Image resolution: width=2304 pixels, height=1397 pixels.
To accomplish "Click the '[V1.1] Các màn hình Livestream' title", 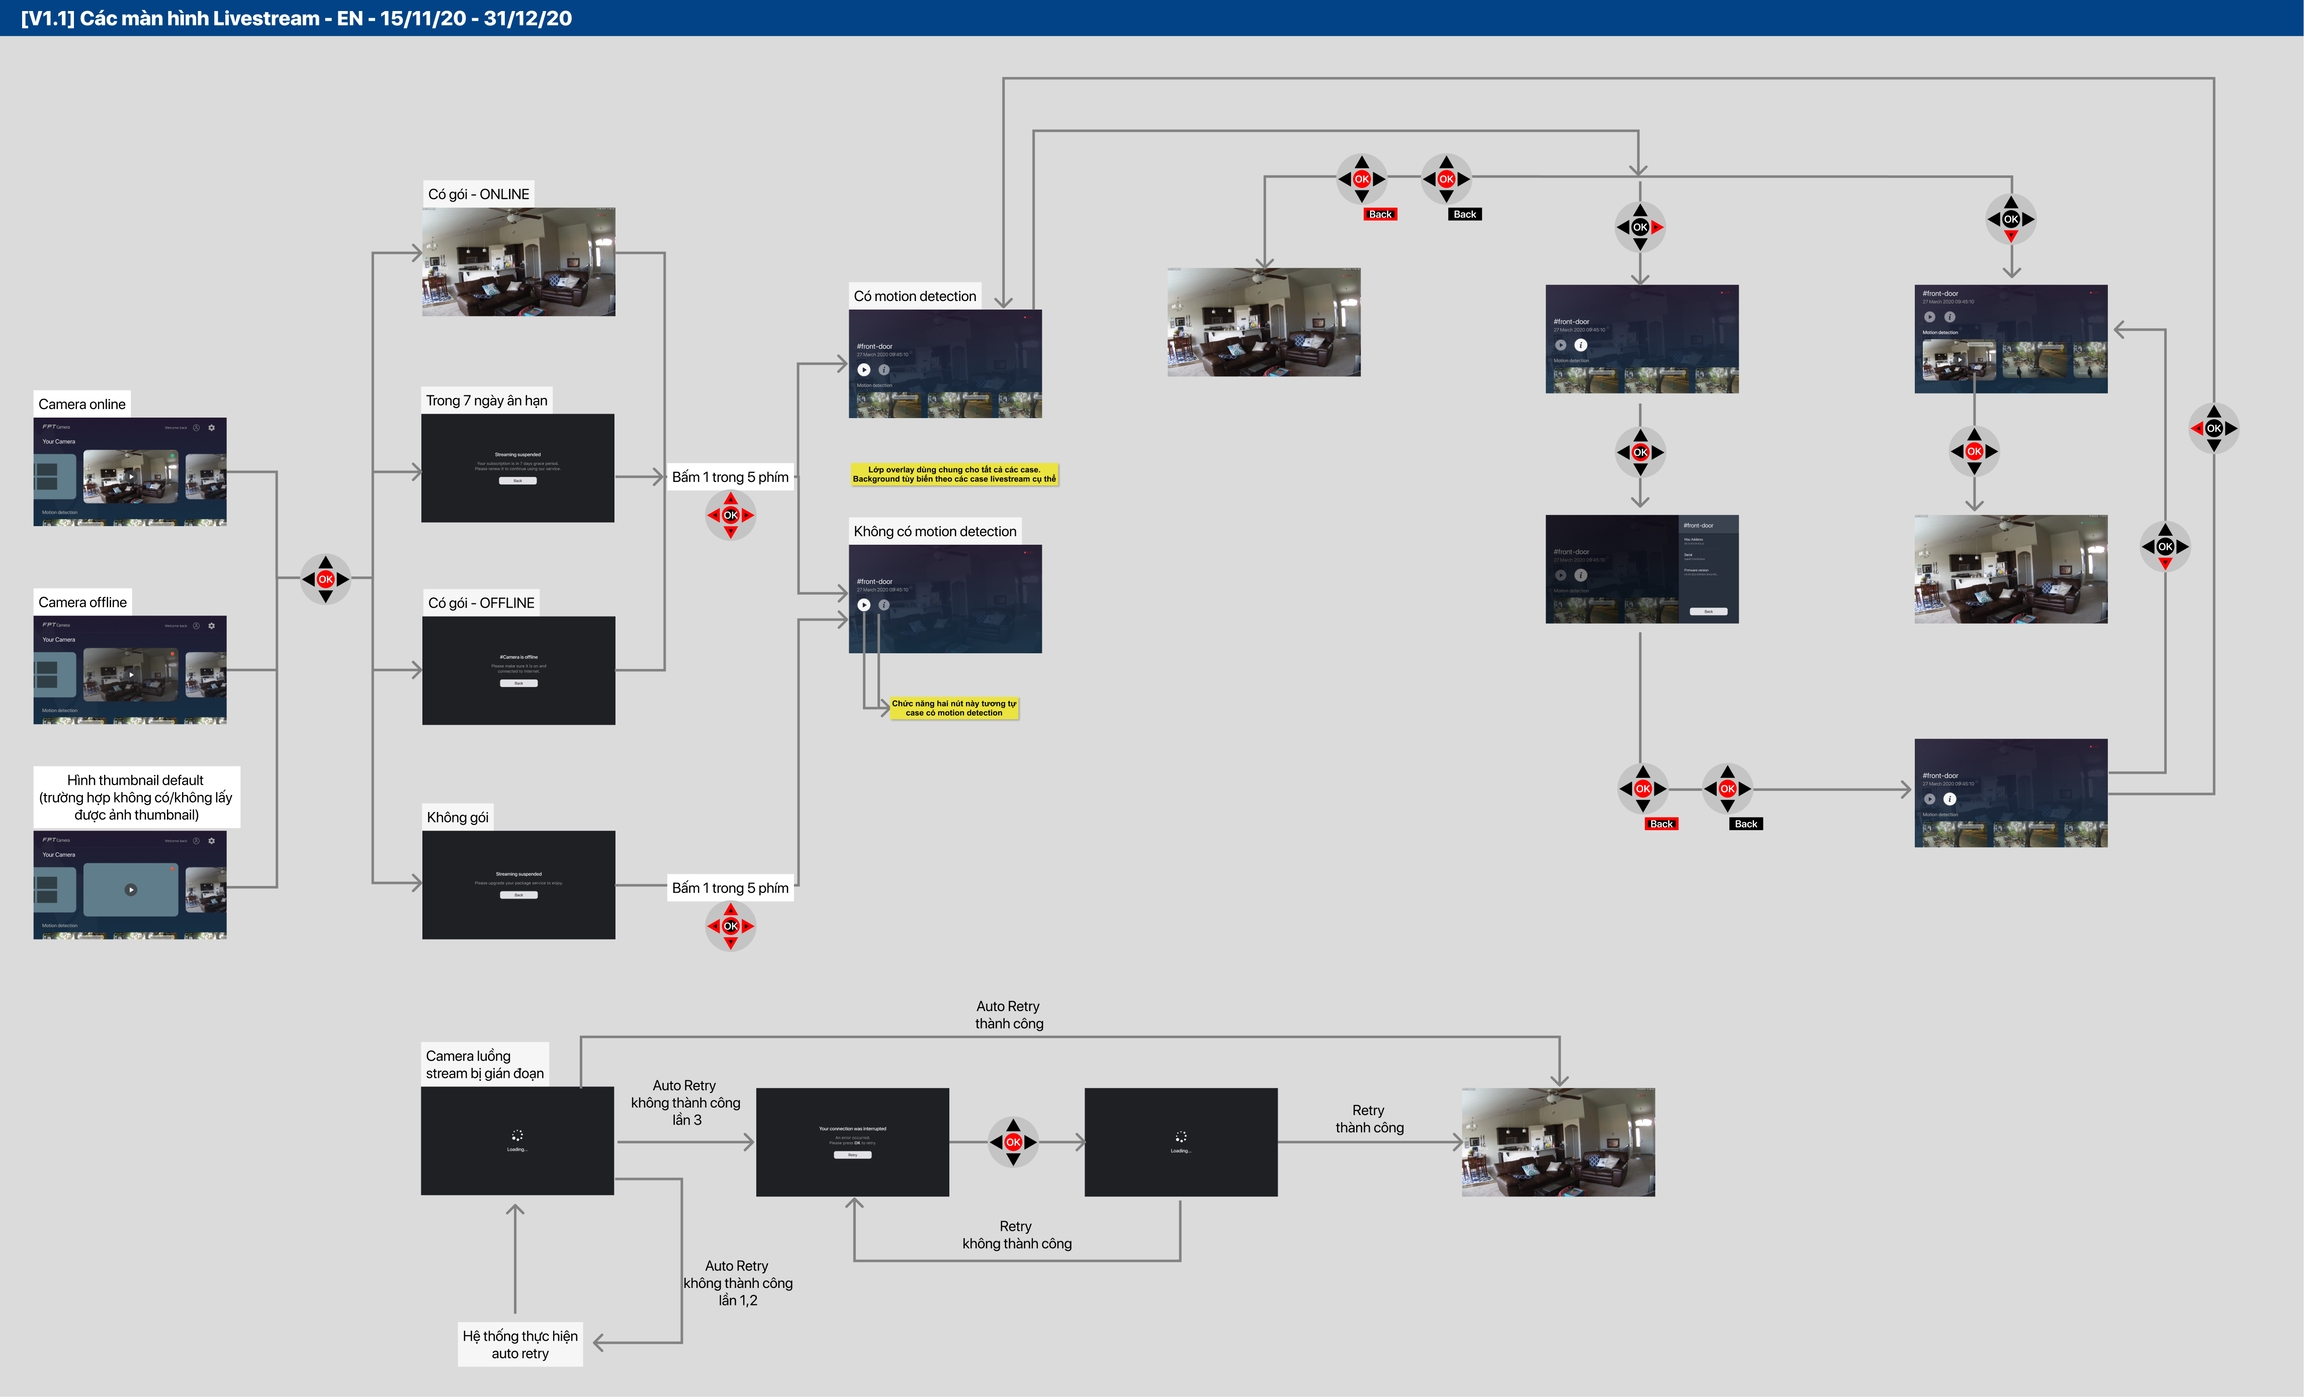I will [296, 18].
